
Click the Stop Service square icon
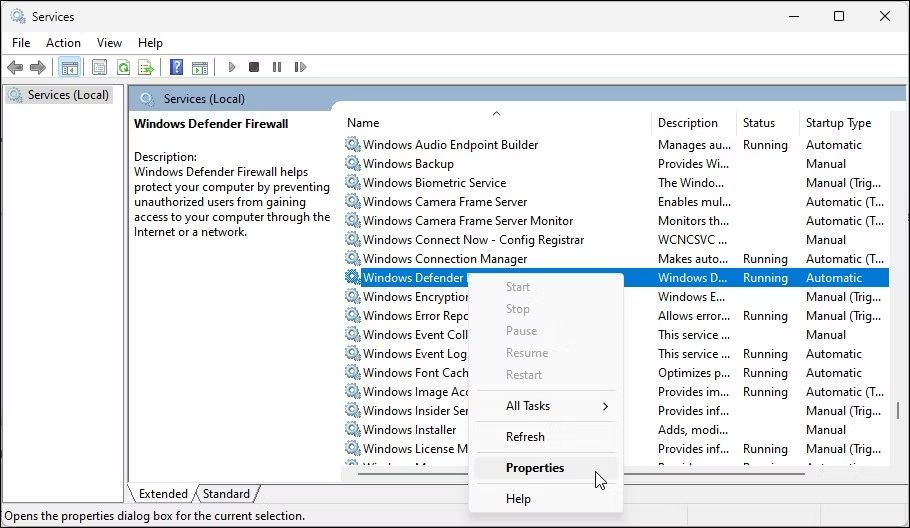(254, 67)
